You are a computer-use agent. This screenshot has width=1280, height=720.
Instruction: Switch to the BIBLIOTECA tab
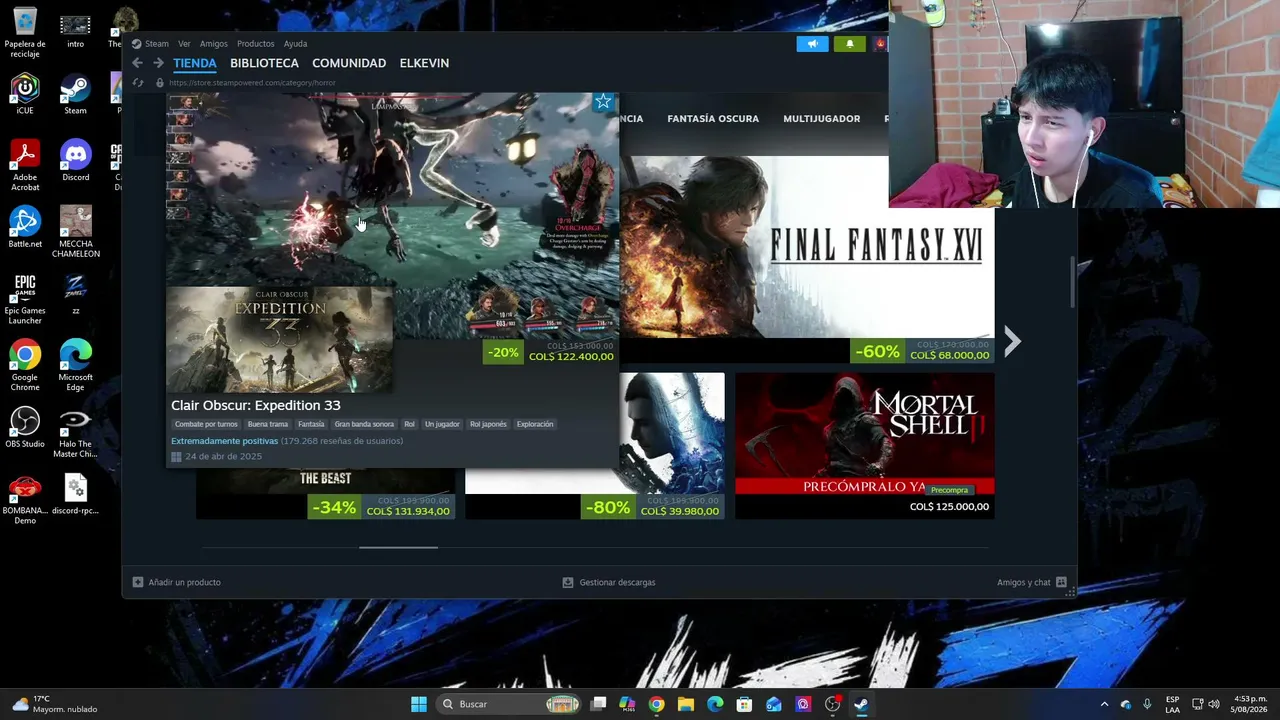point(264,63)
